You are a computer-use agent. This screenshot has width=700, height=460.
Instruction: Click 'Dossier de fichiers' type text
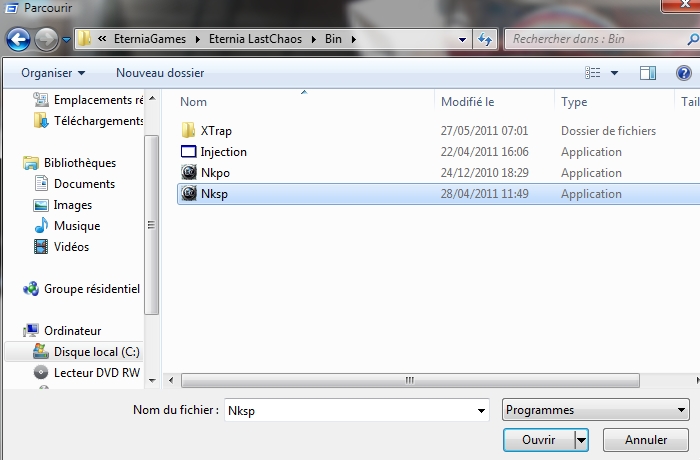[x=608, y=131]
